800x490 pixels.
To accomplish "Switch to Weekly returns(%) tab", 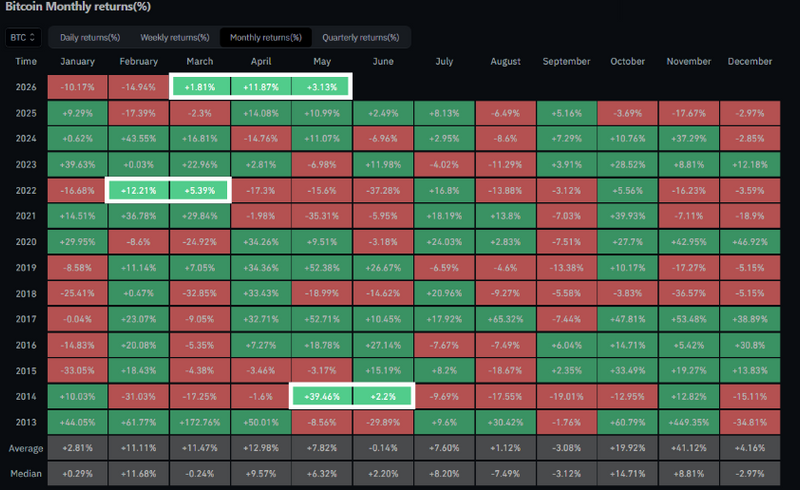I will [x=174, y=37].
